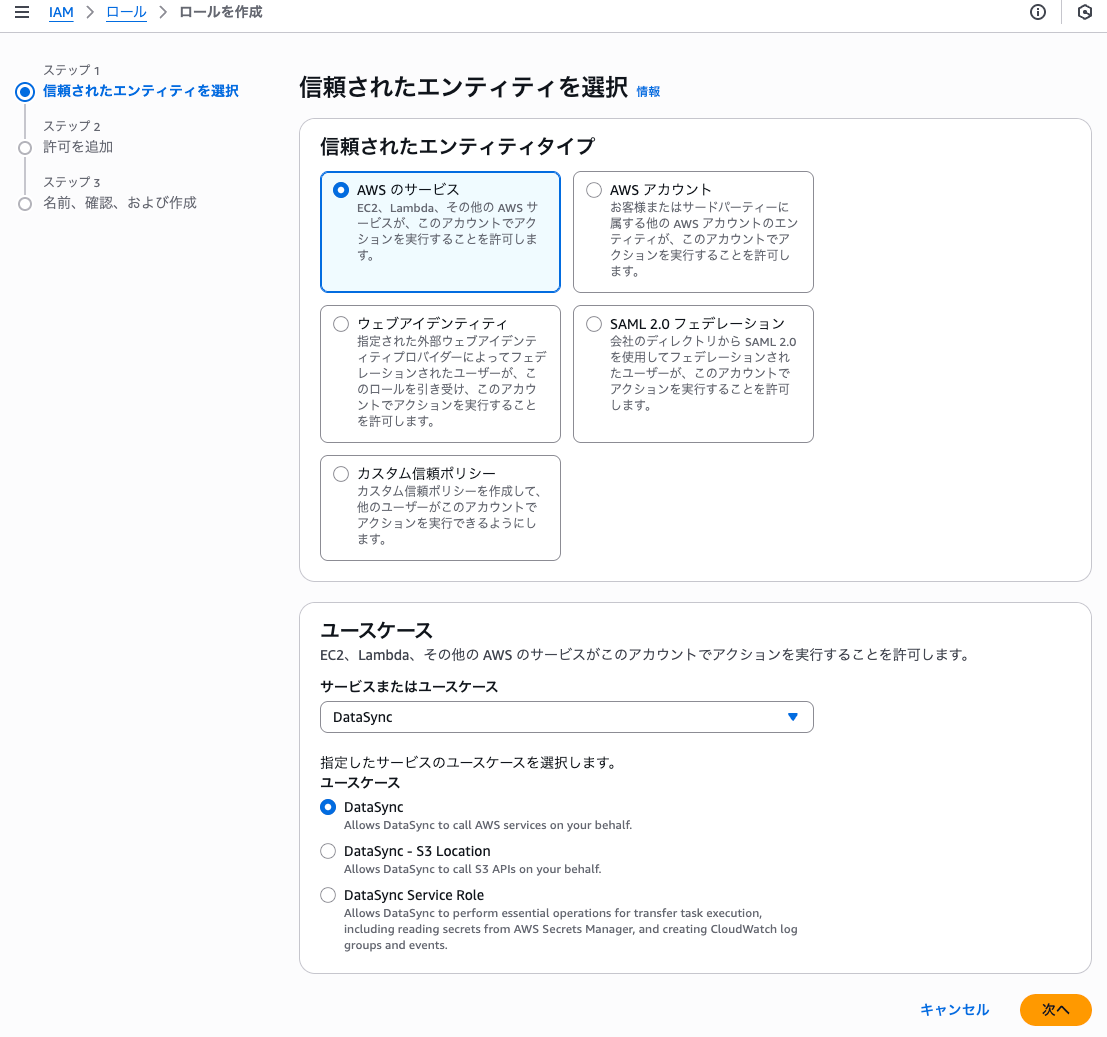Select AWS アカウント entity type
The height and width of the screenshot is (1037, 1107).
(693, 232)
